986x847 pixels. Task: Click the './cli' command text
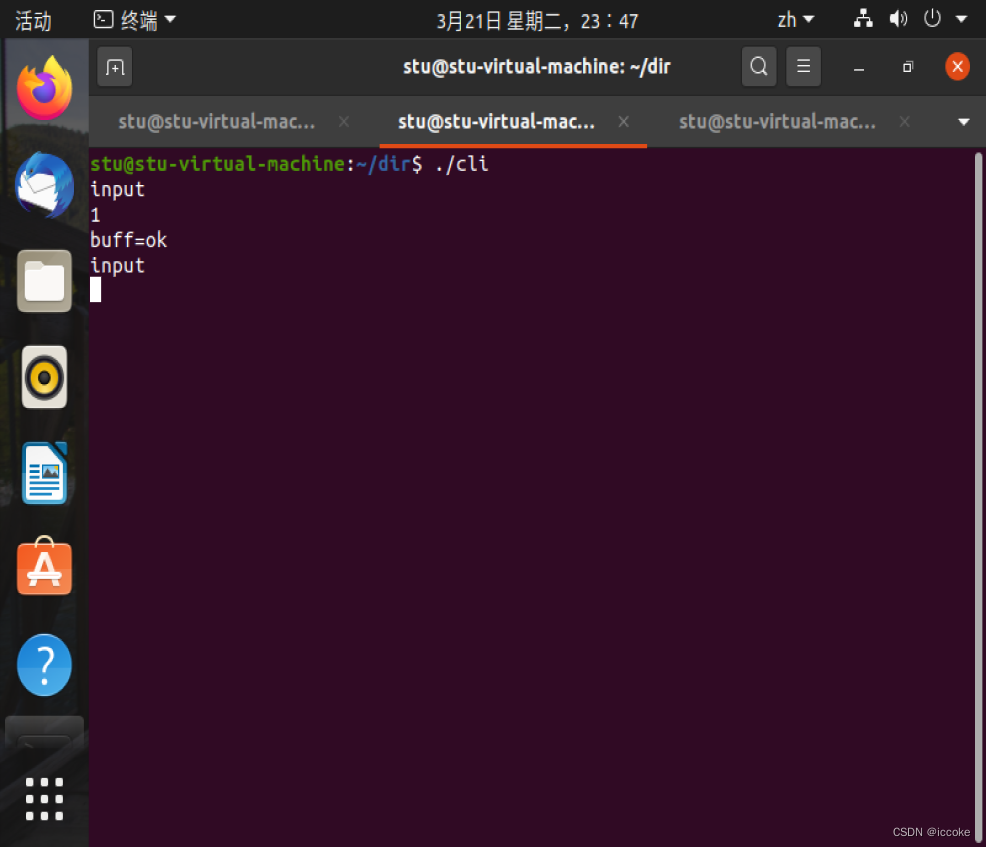tap(462, 164)
